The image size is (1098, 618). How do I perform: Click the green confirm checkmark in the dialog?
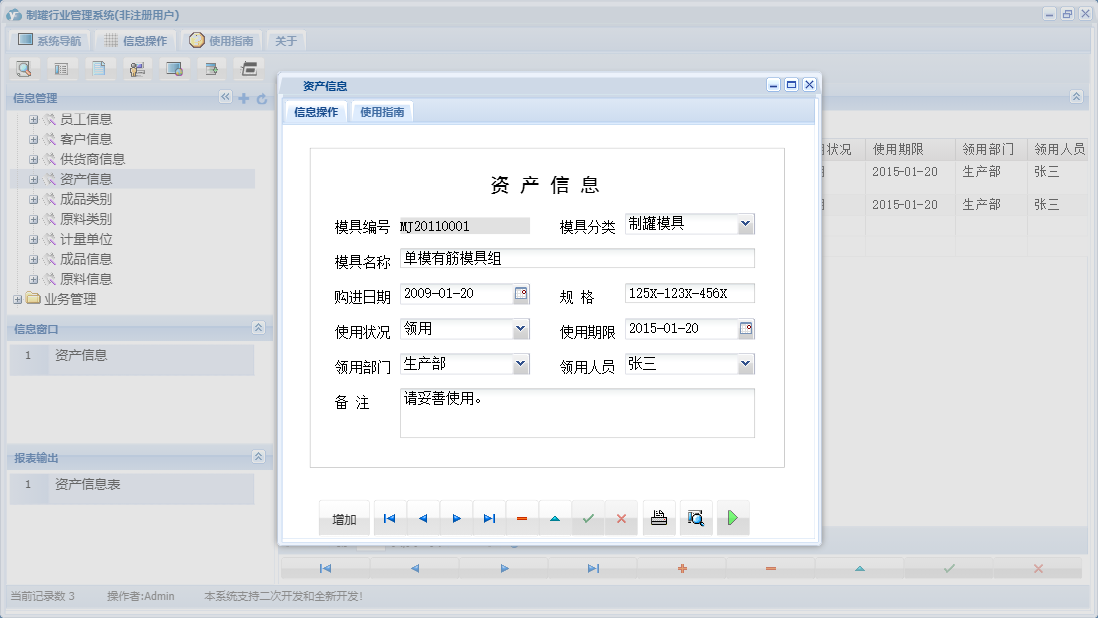click(587, 518)
